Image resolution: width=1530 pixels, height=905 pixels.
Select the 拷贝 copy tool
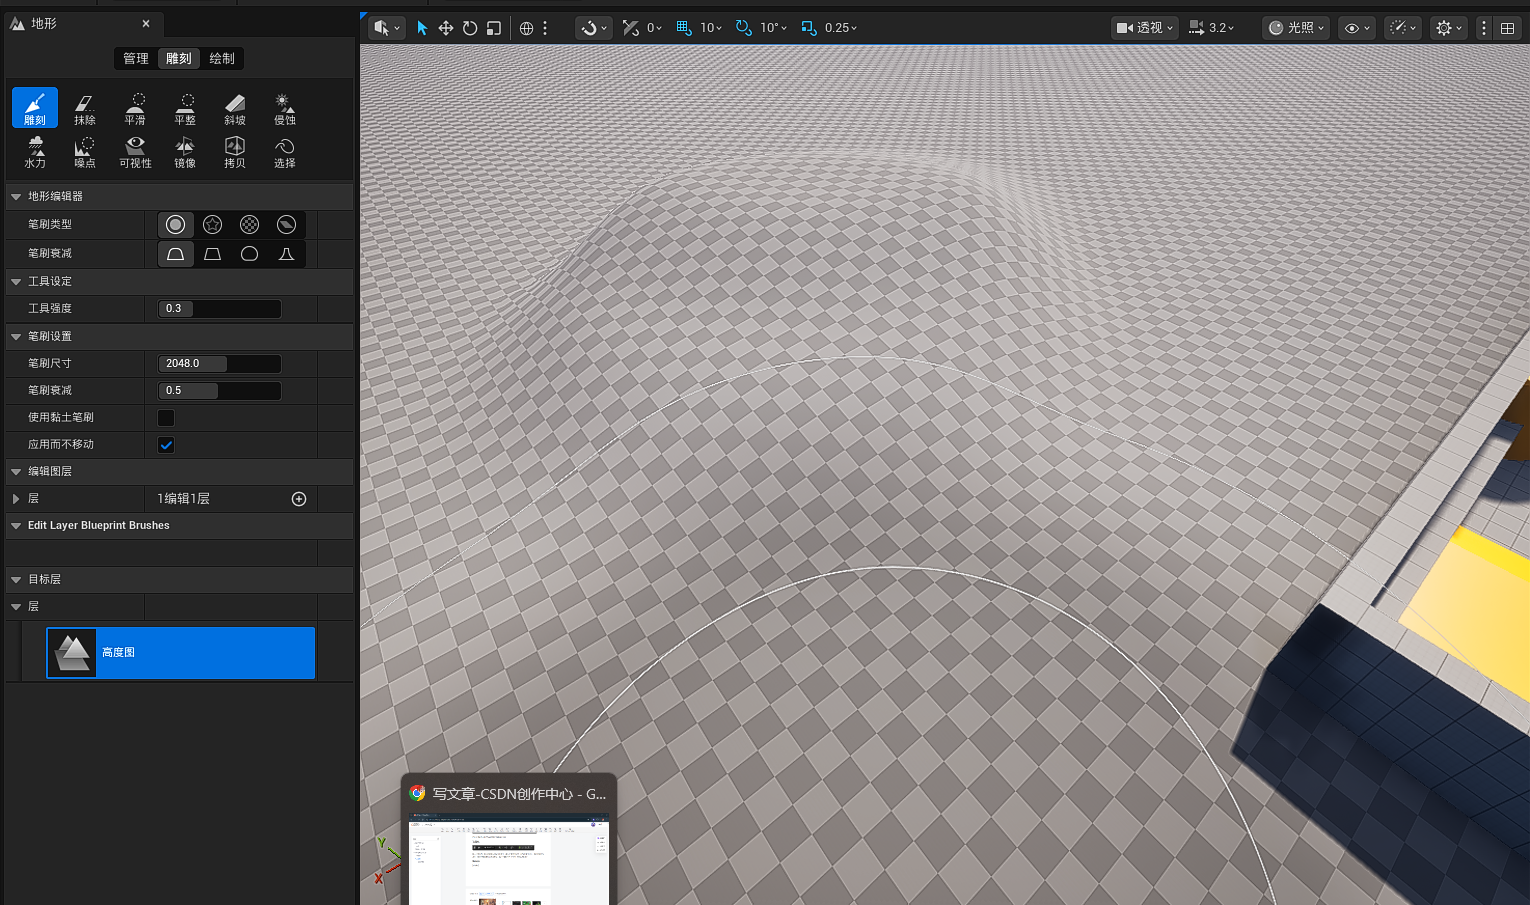click(x=235, y=151)
